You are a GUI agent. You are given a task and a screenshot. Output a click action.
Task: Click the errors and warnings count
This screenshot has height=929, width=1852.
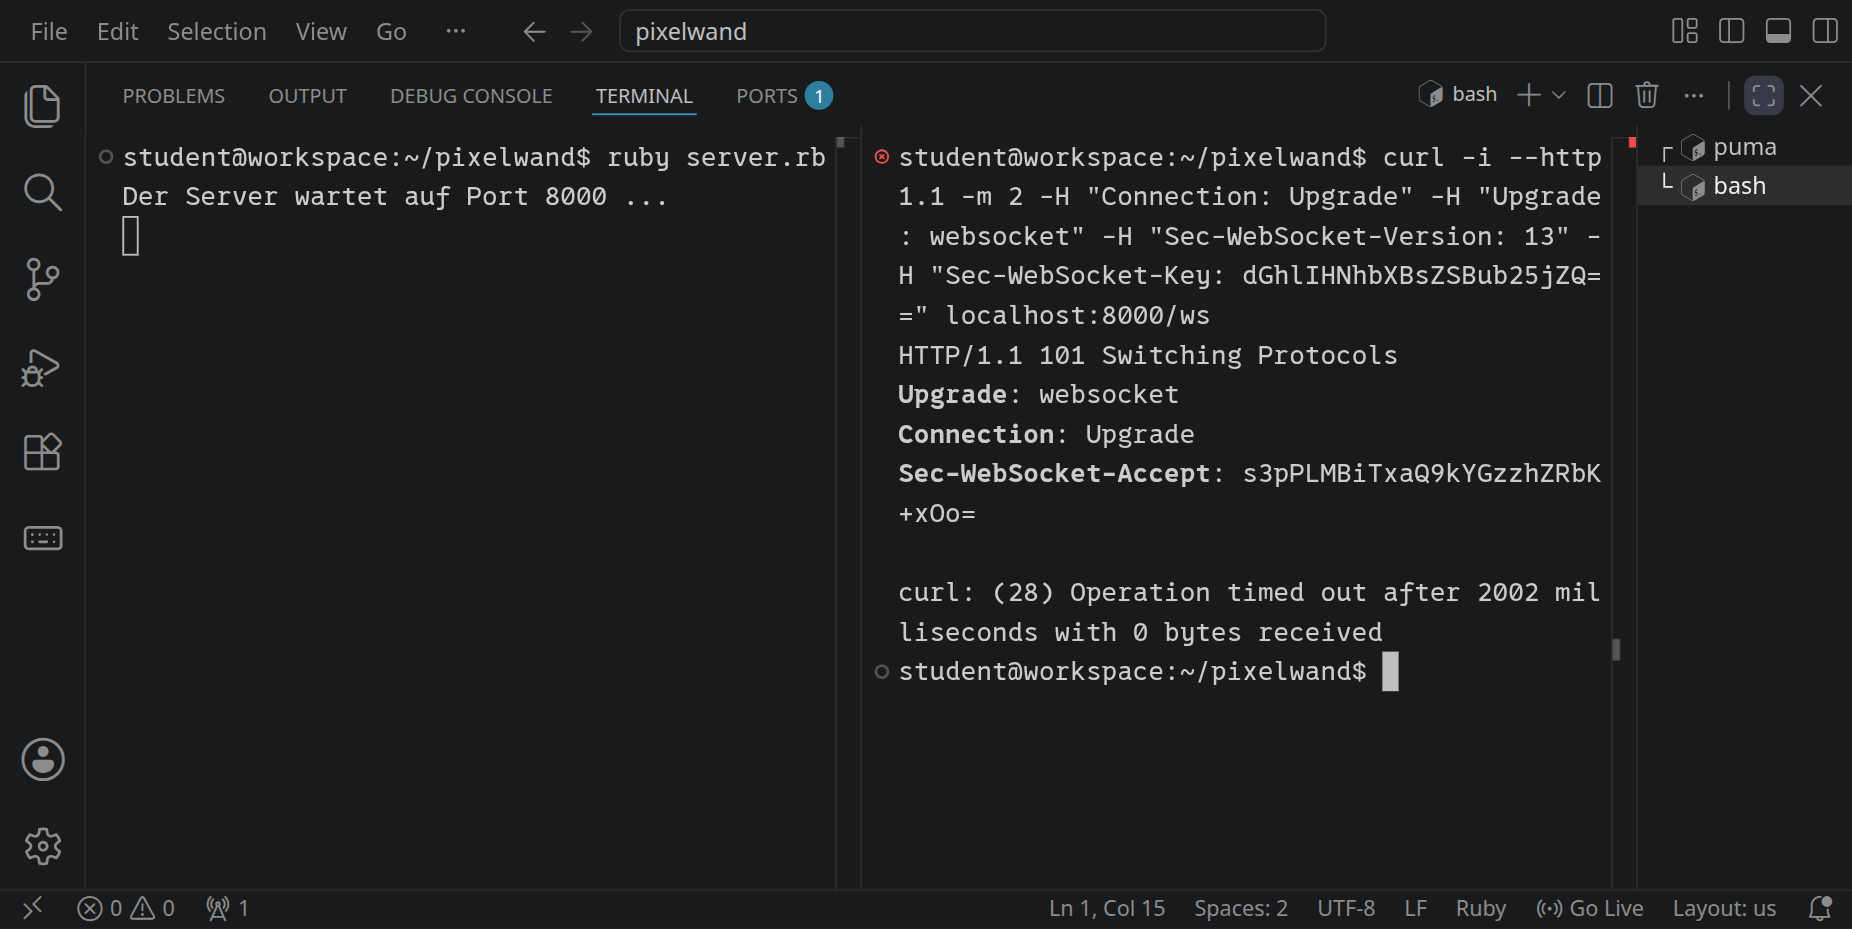[126, 908]
